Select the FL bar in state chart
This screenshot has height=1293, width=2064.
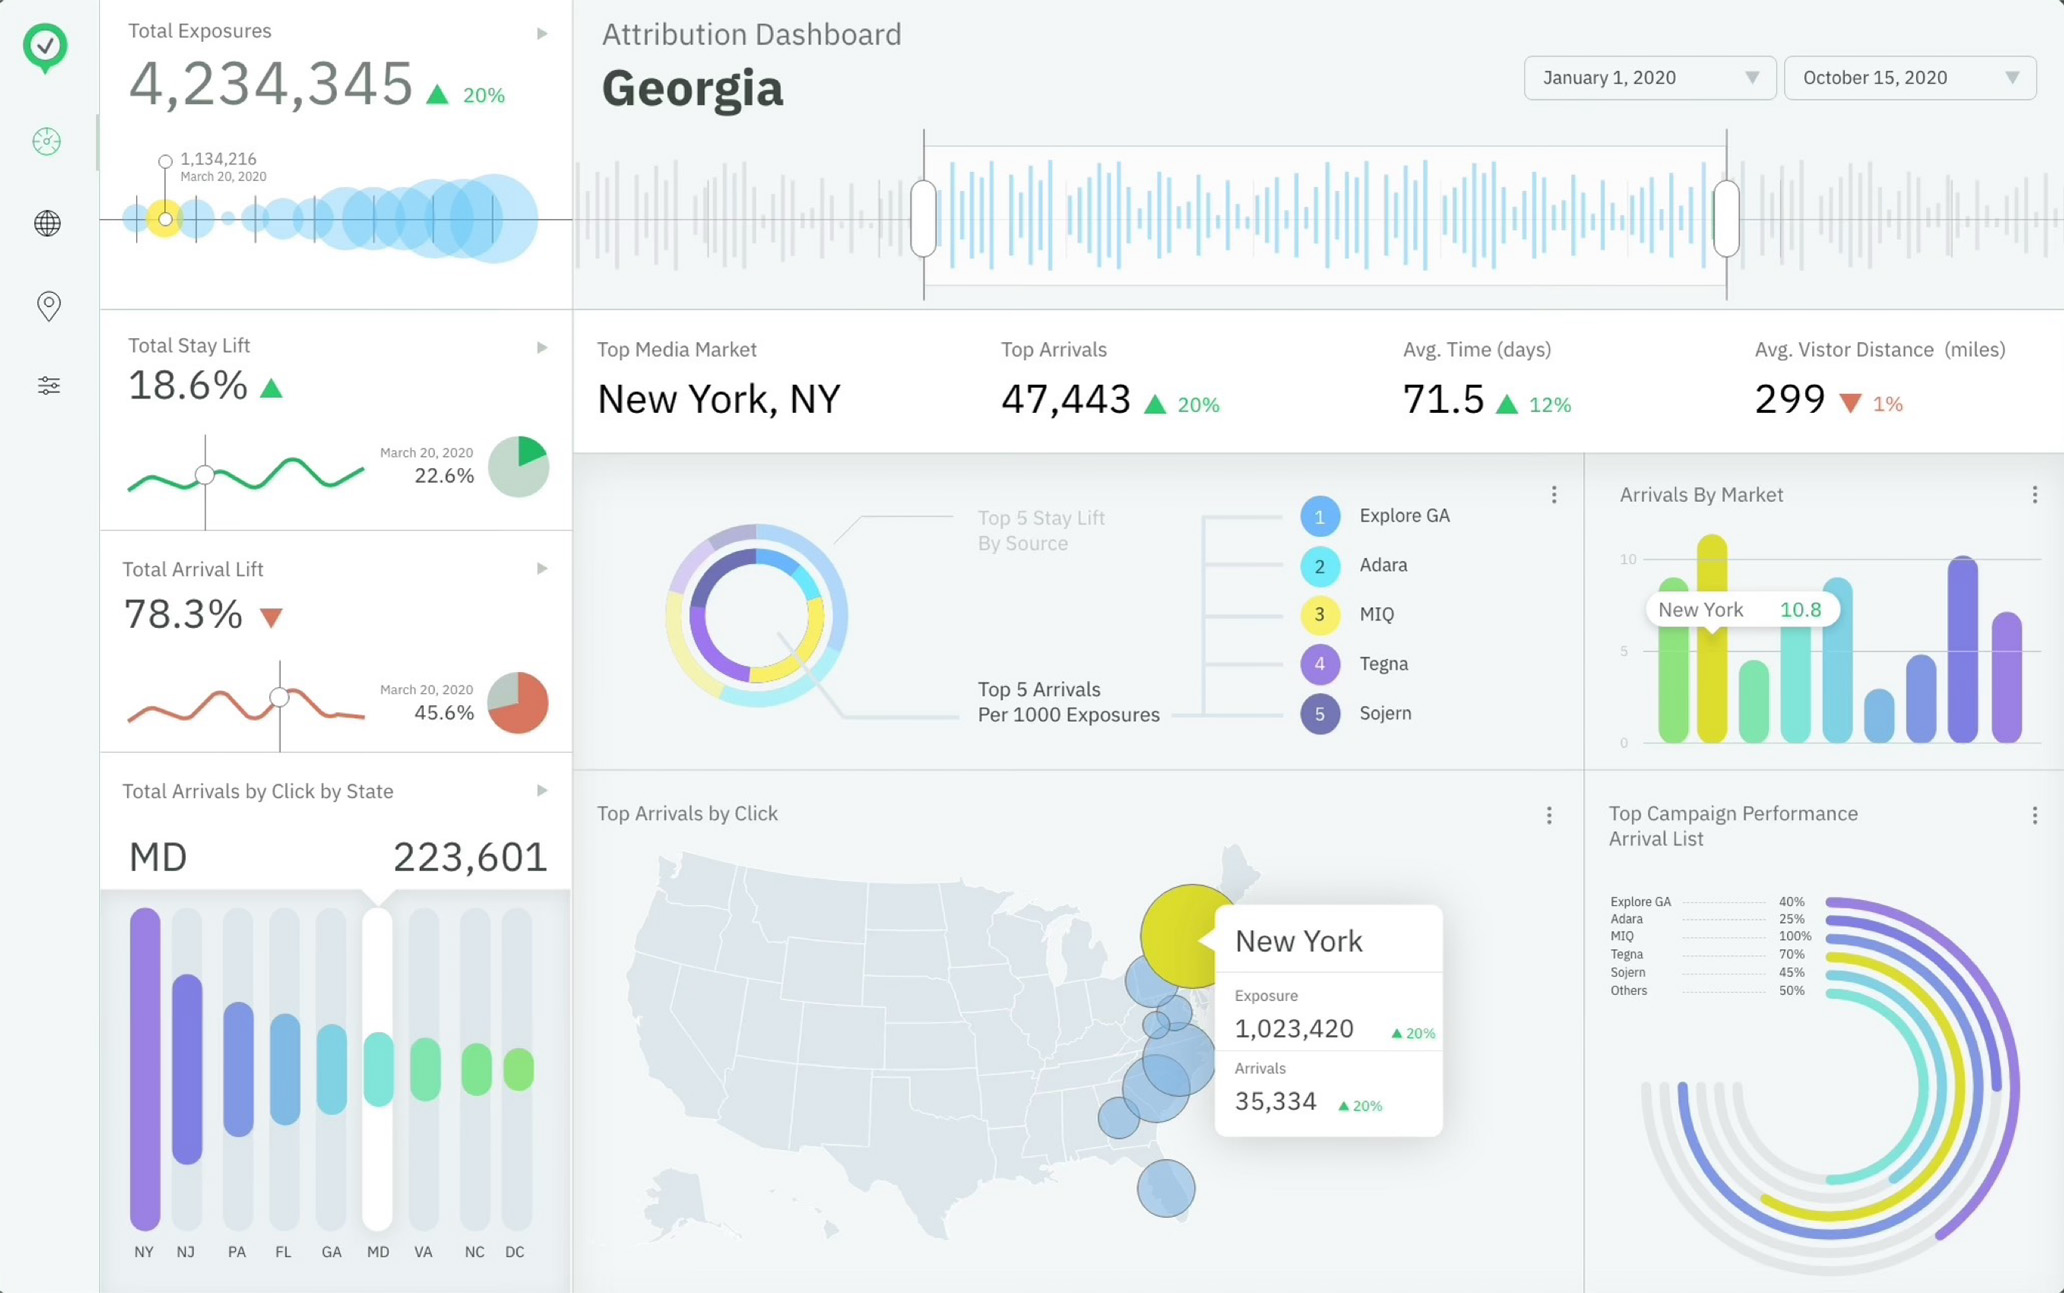(285, 1069)
